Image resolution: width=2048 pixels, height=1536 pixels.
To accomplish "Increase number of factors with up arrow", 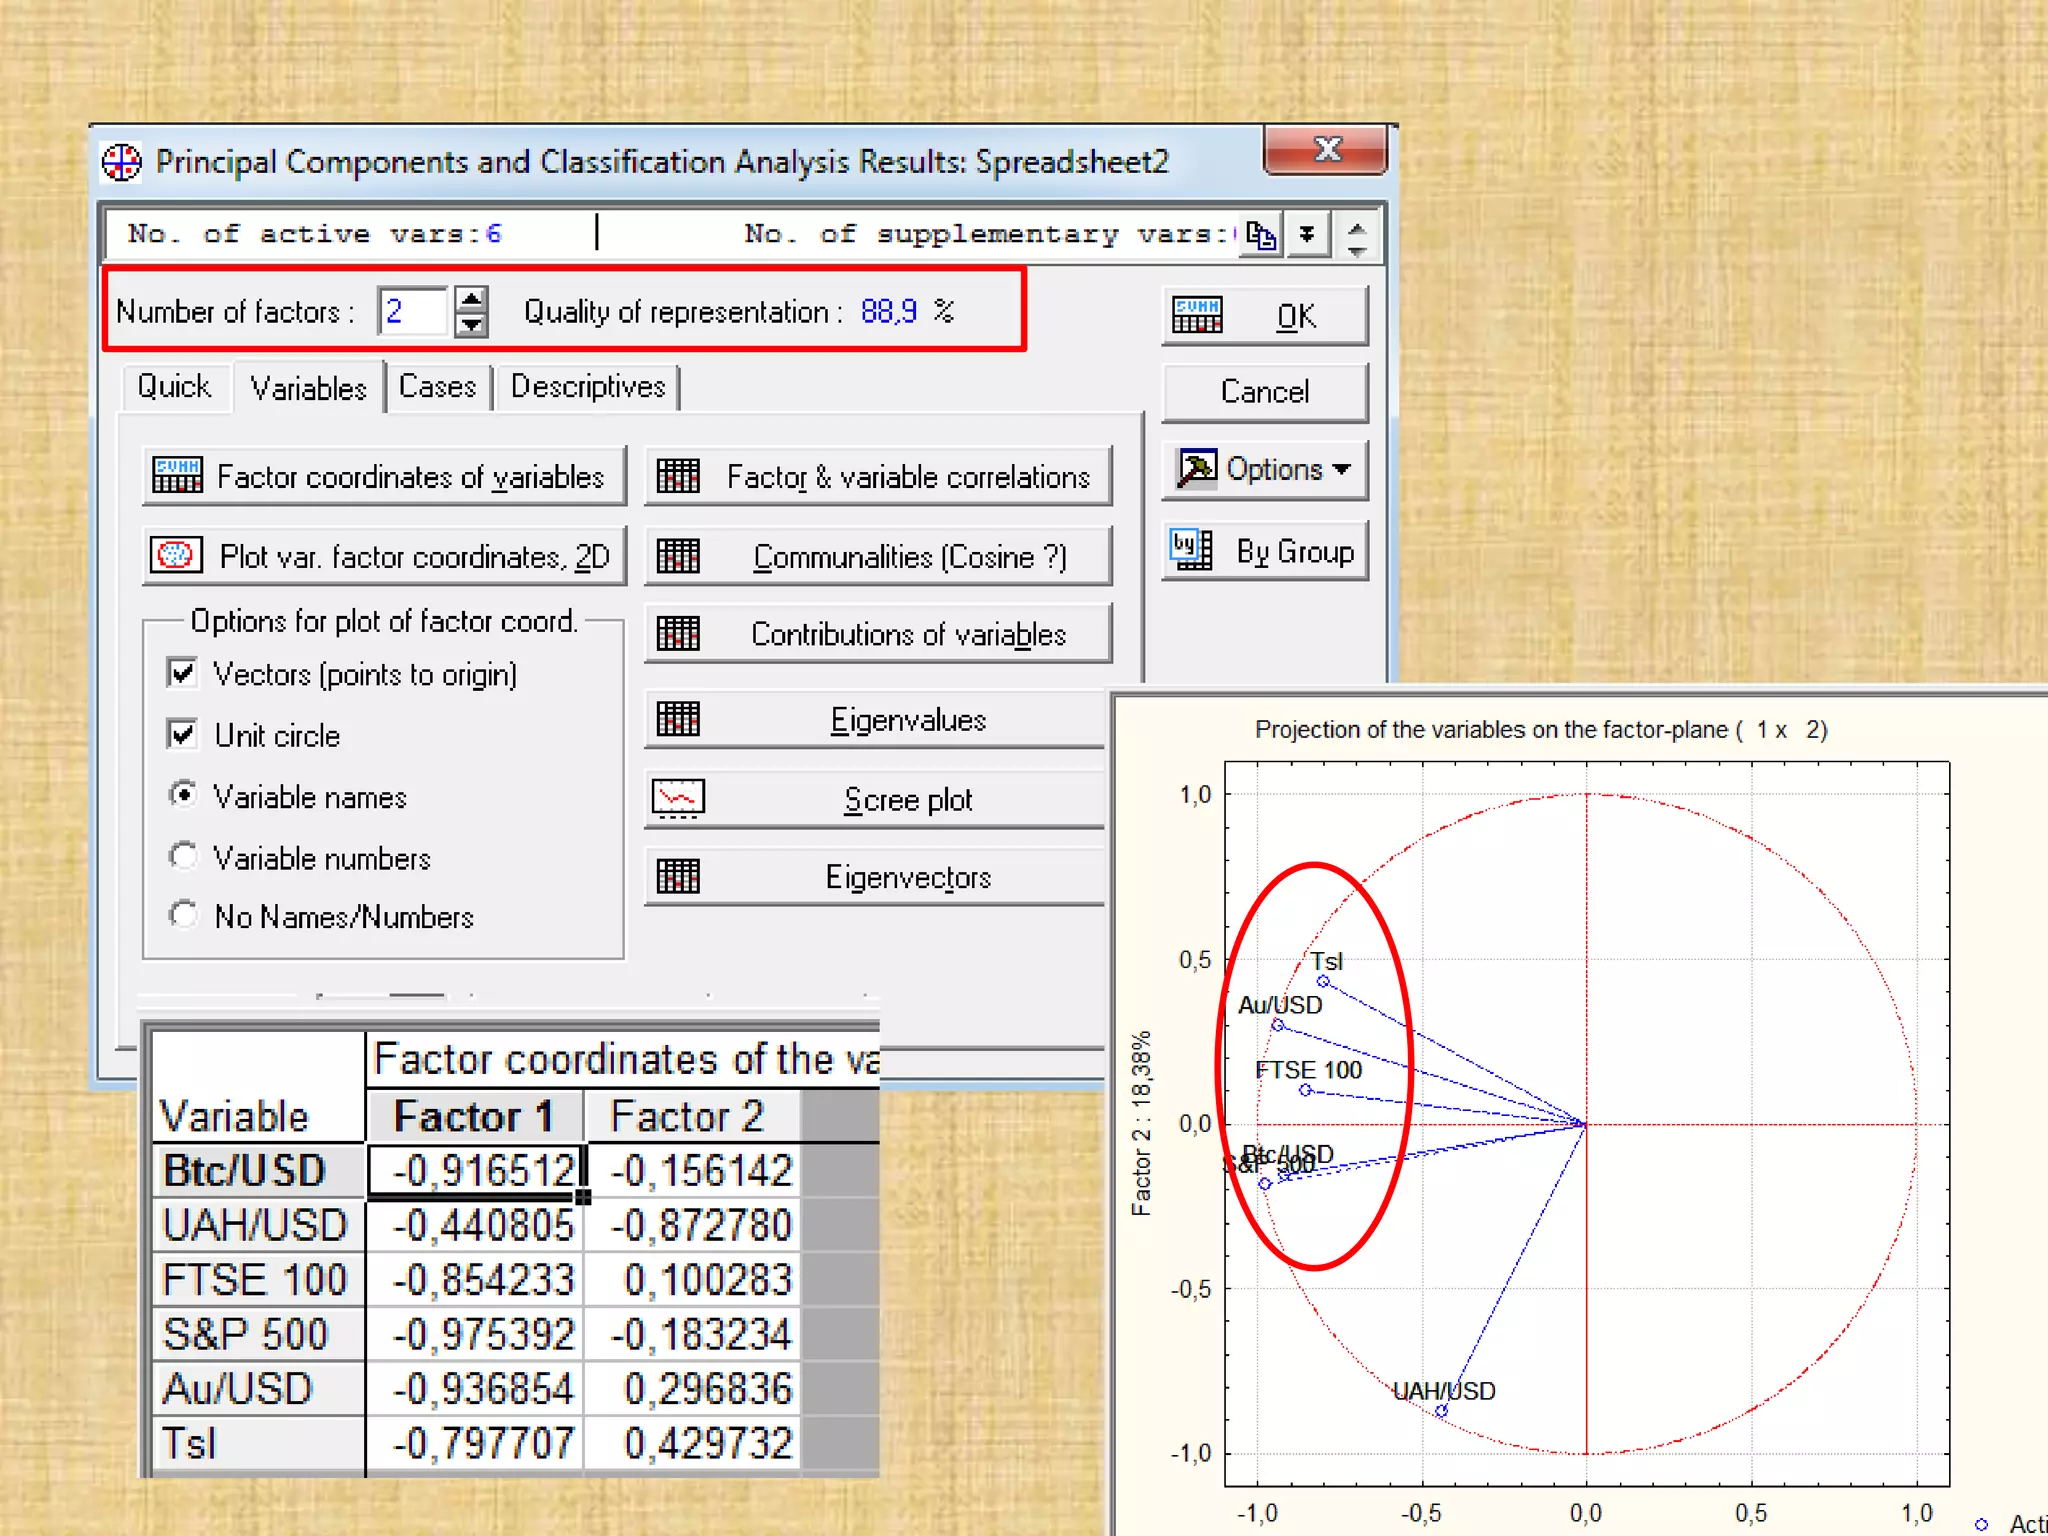I will point(471,299).
